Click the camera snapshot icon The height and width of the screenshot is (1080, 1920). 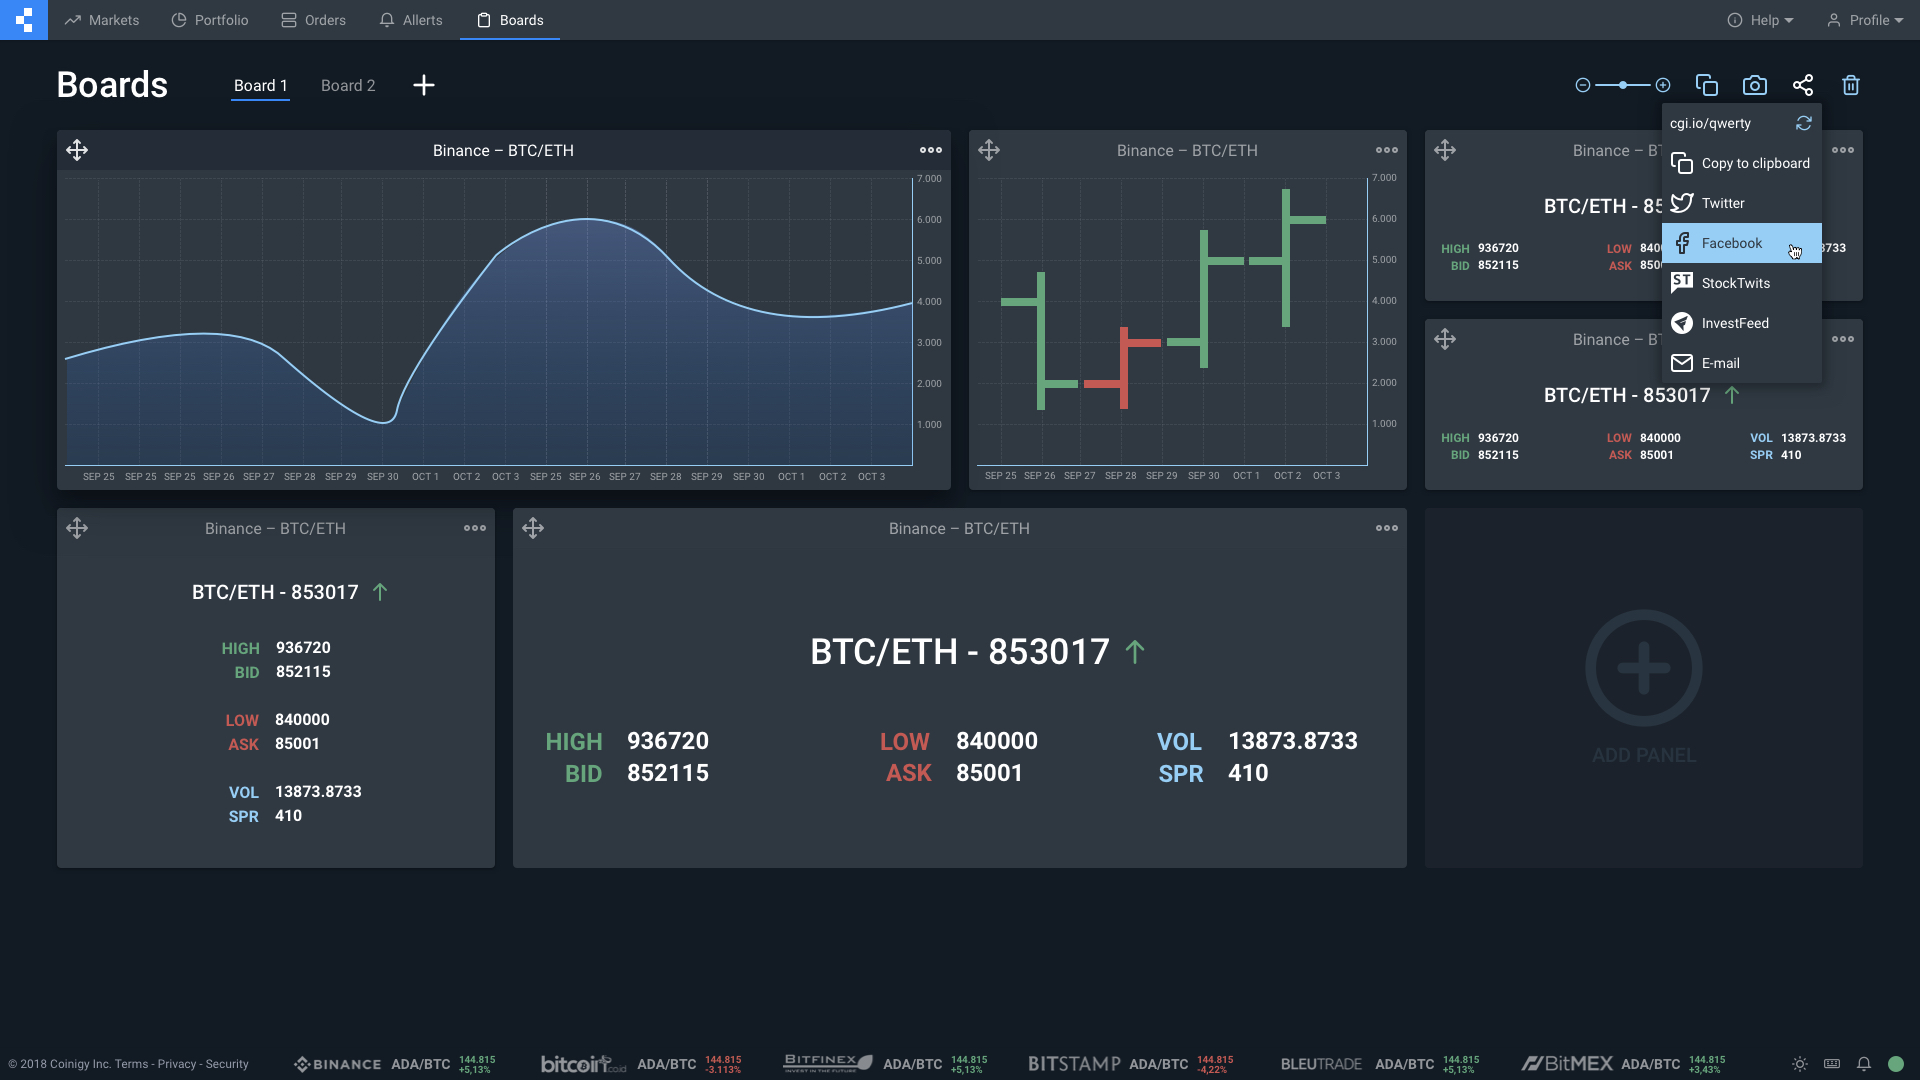[x=1754, y=85]
